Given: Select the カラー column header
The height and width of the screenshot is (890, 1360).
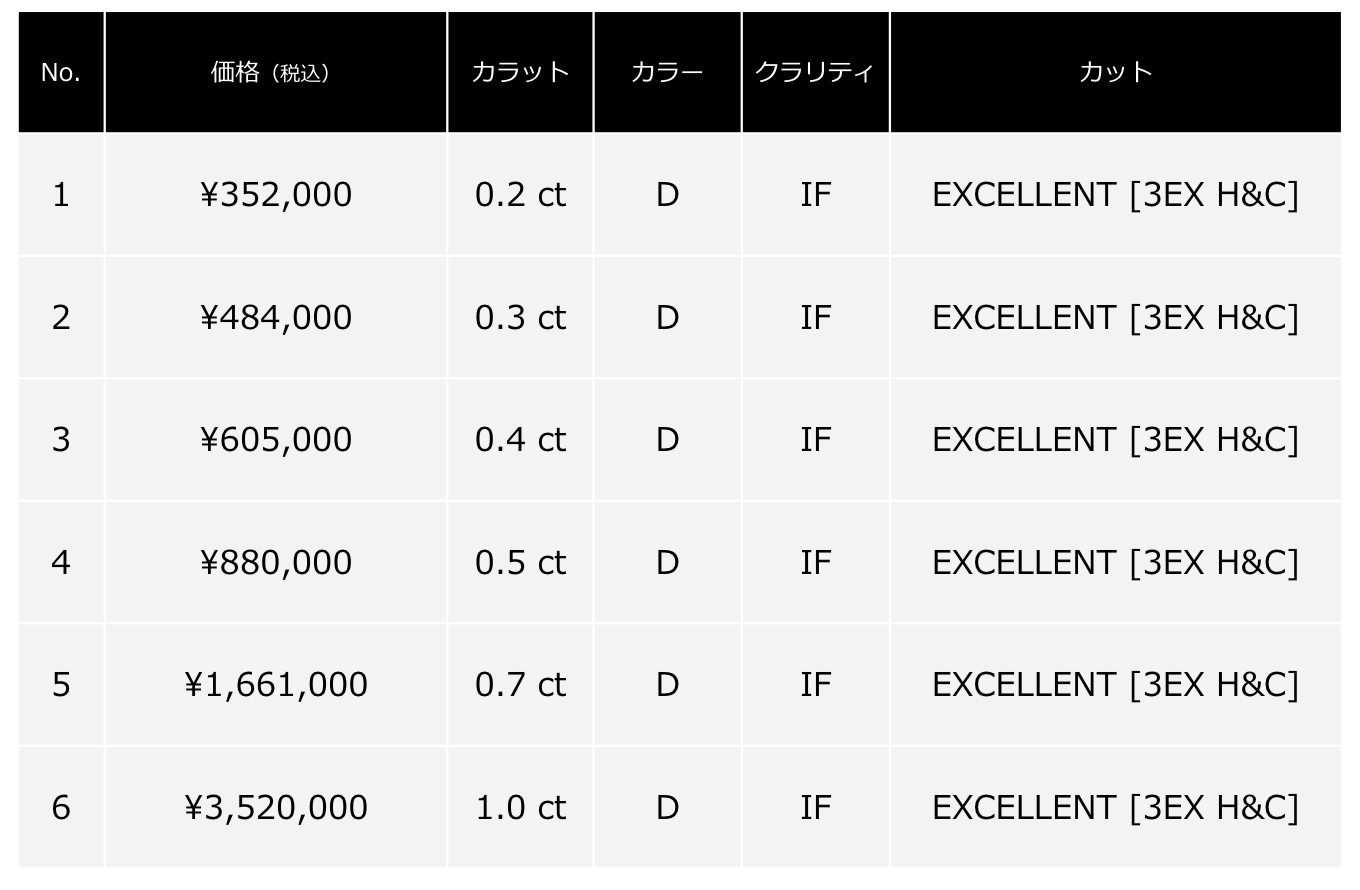Looking at the screenshot, I should [x=667, y=73].
